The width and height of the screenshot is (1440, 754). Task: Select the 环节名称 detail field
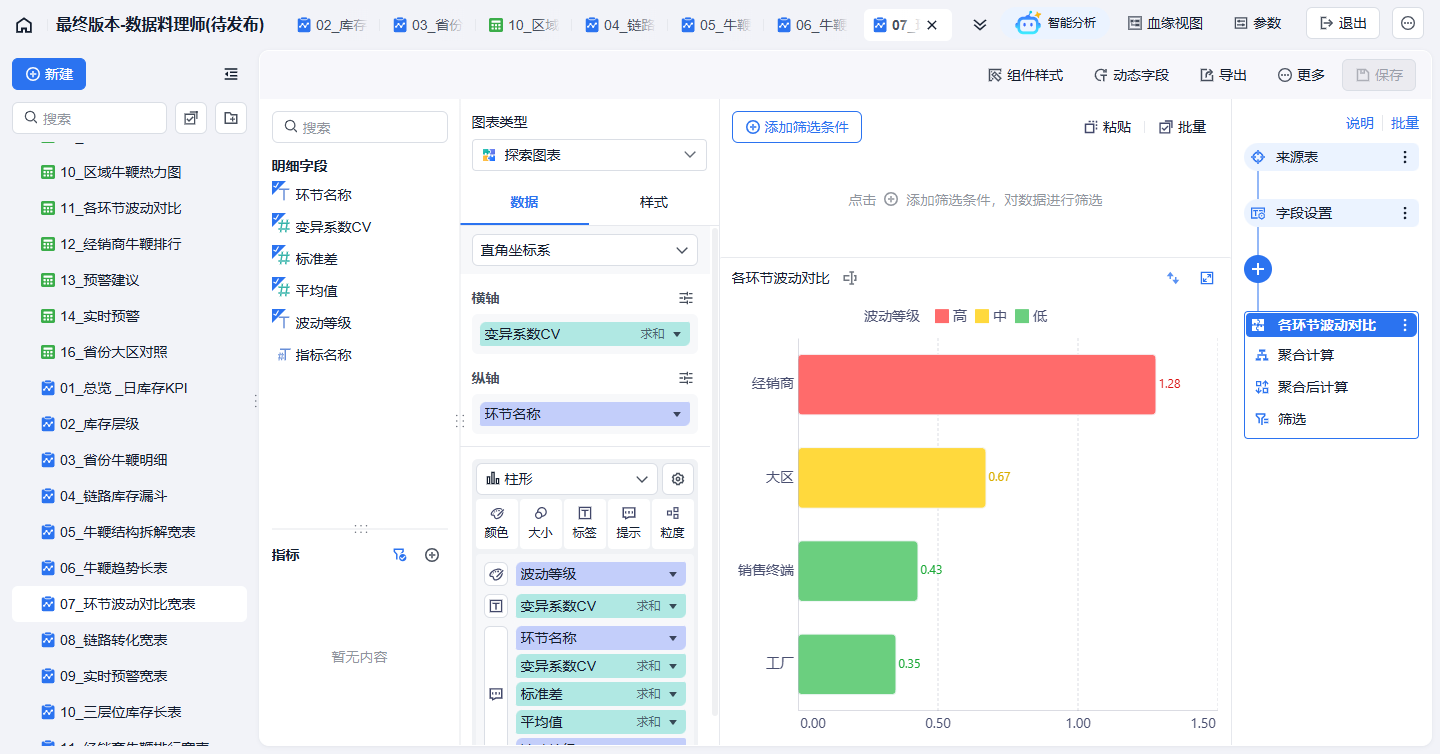(323, 195)
